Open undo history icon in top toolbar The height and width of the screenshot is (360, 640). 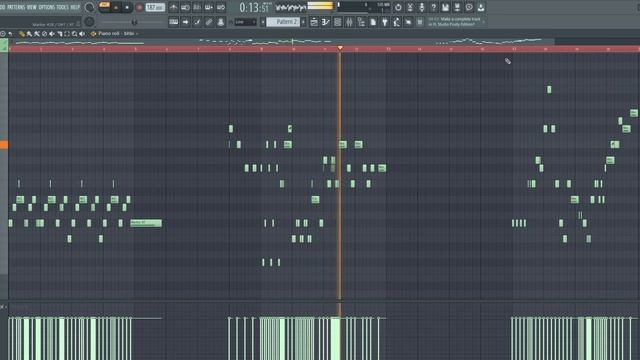(398, 7)
